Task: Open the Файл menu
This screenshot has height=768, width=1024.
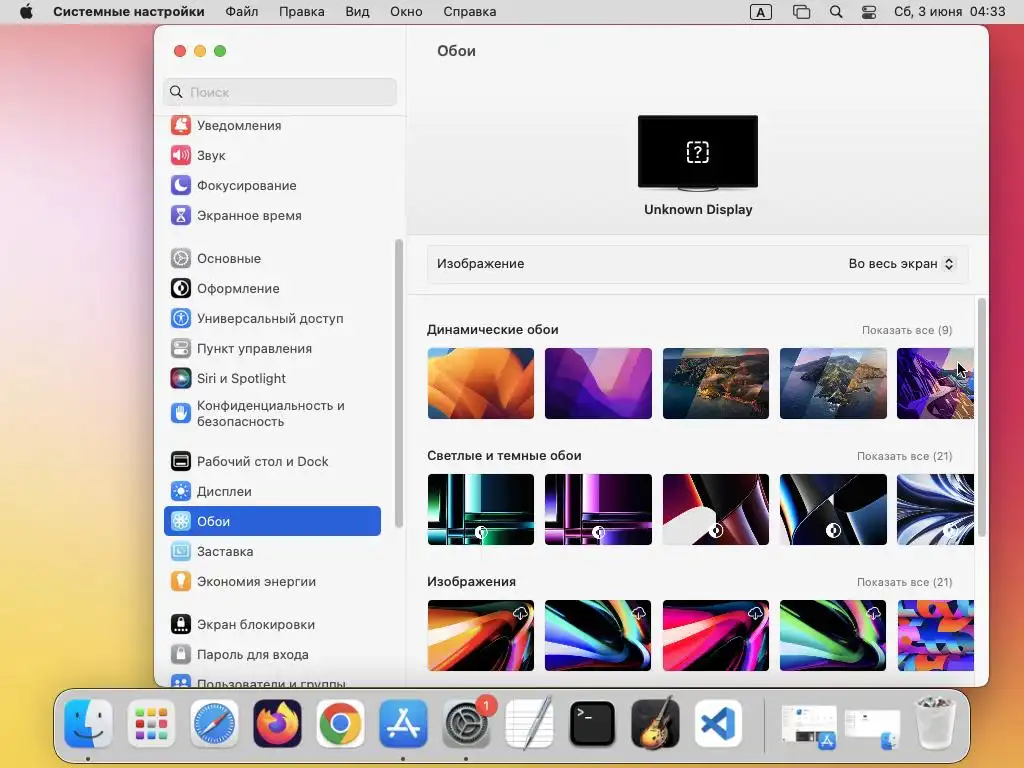Action: point(242,12)
